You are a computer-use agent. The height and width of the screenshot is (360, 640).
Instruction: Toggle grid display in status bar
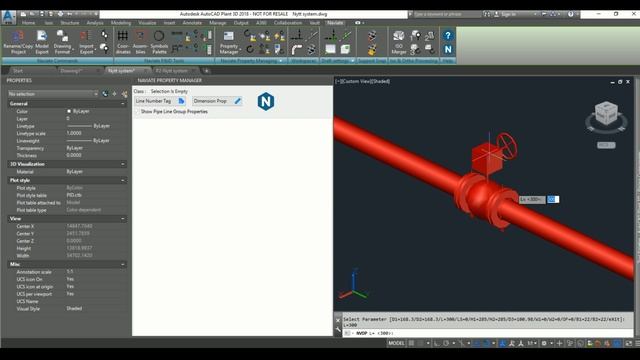click(411, 343)
